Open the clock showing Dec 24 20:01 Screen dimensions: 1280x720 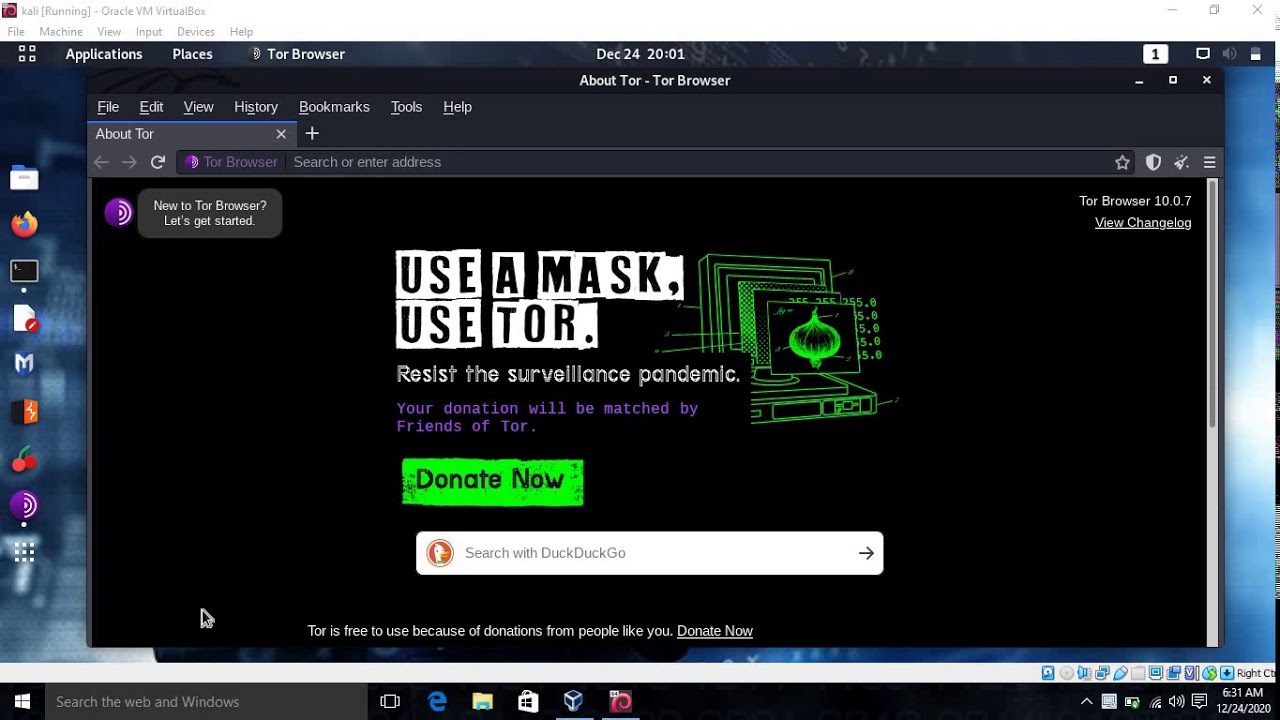[640, 54]
